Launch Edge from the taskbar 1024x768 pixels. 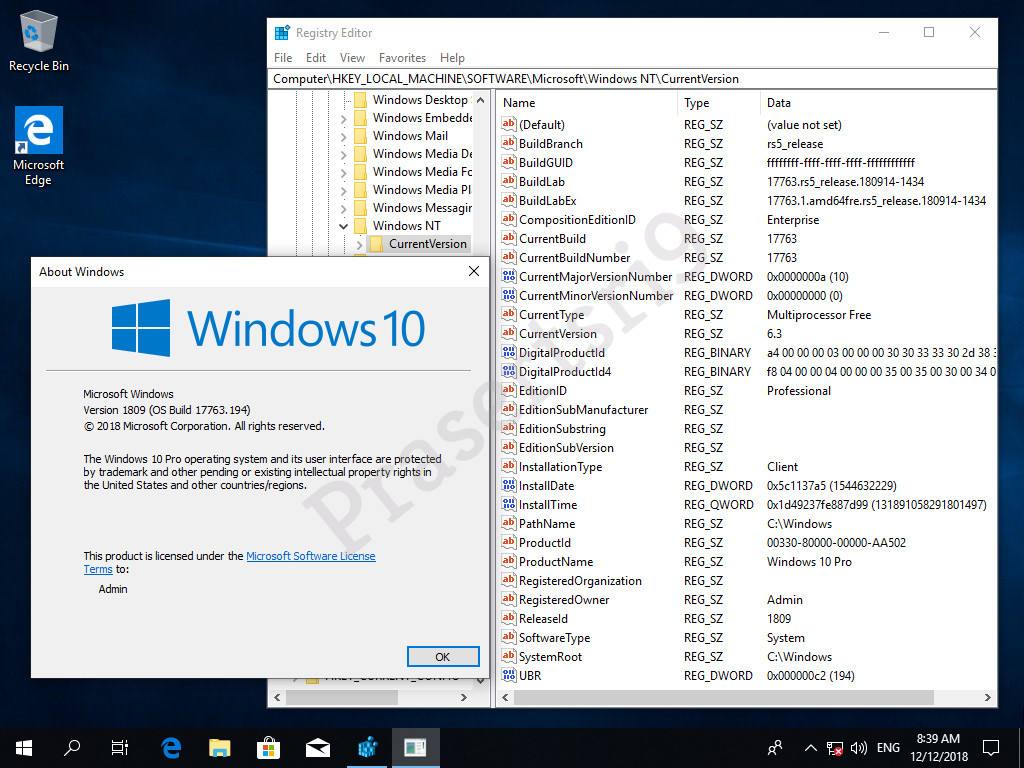(x=171, y=748)
